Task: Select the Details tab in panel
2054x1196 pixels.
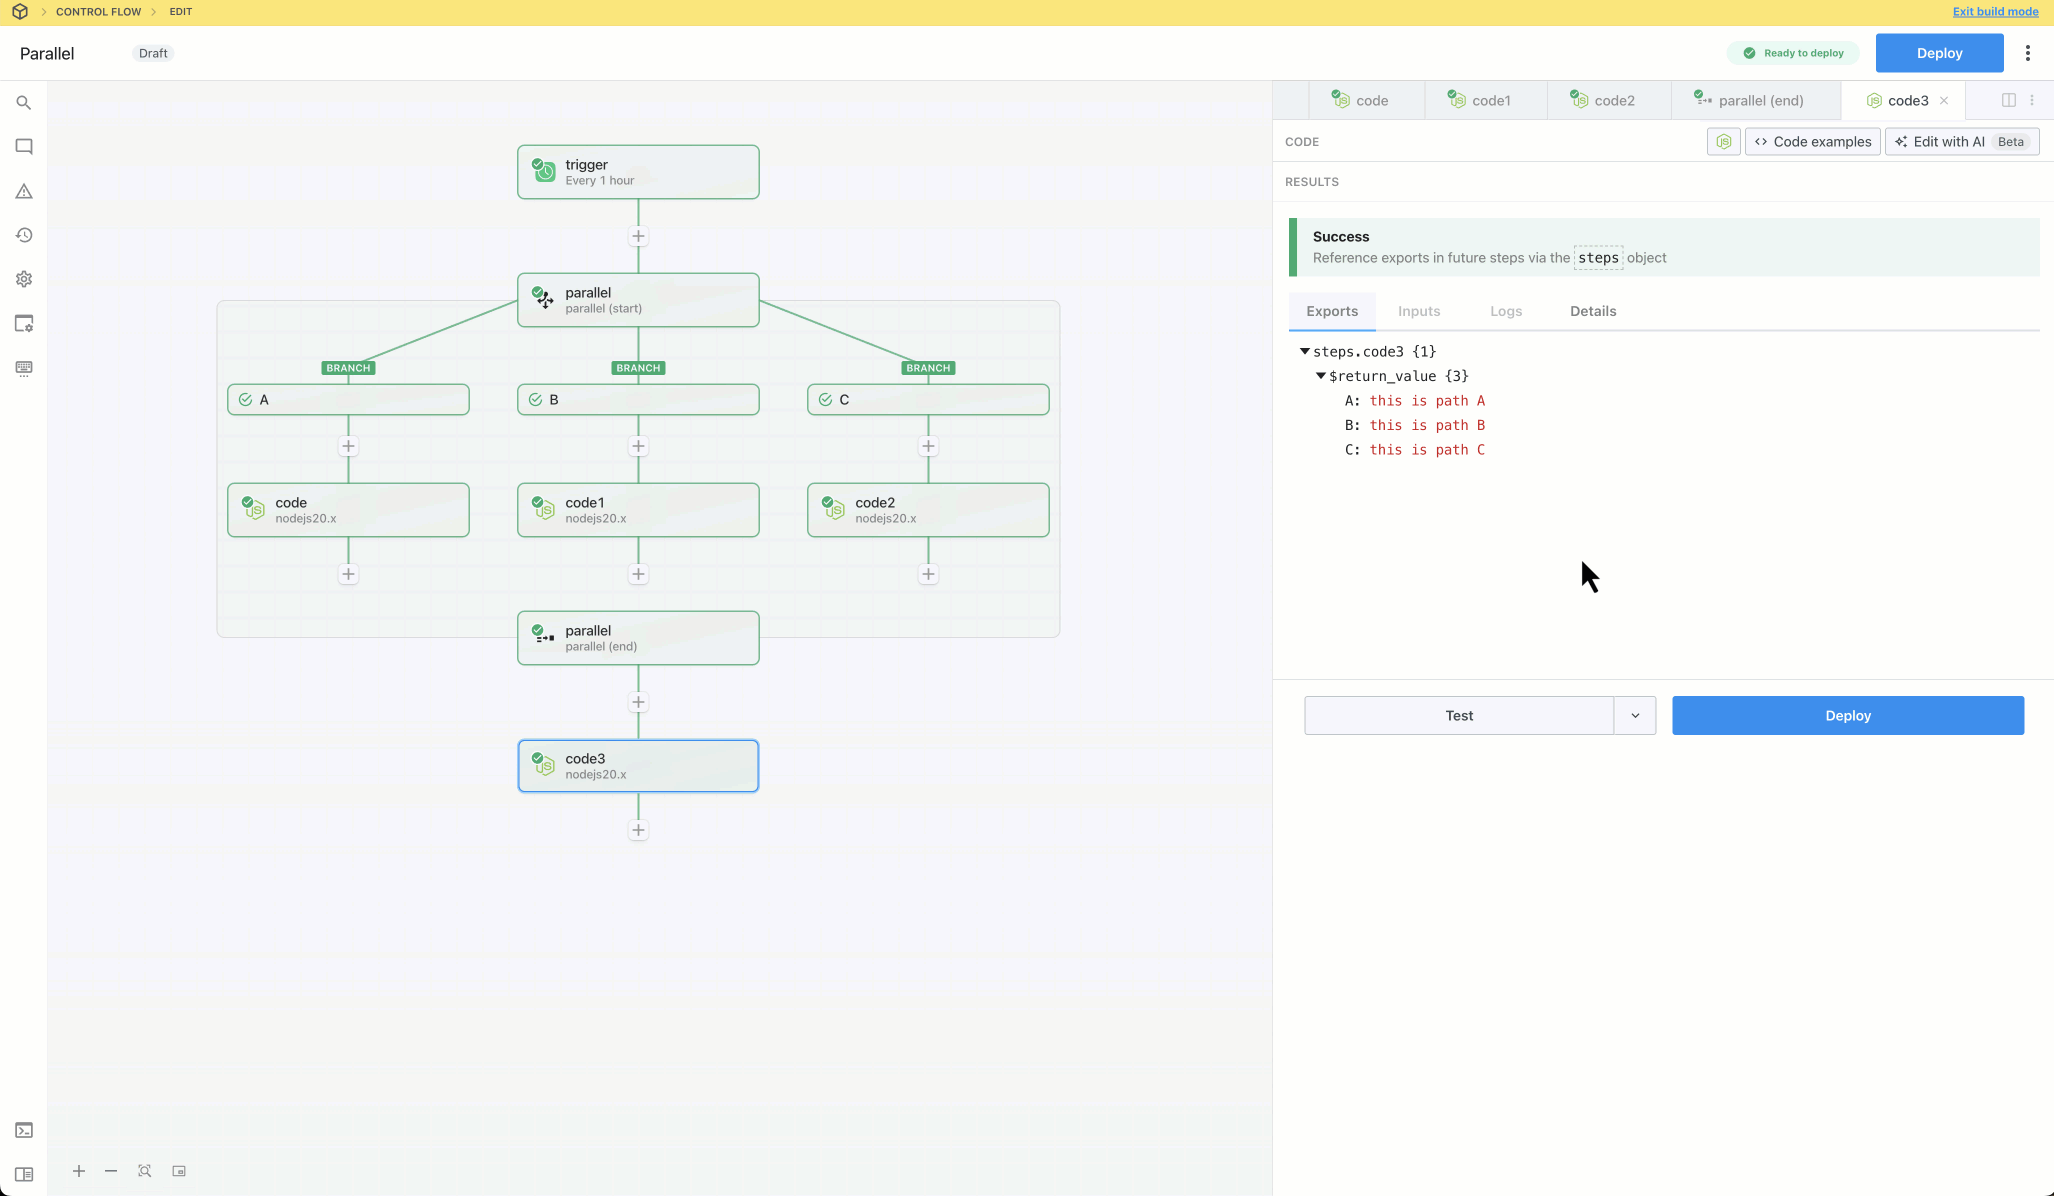Action: tap(1593, 310)
